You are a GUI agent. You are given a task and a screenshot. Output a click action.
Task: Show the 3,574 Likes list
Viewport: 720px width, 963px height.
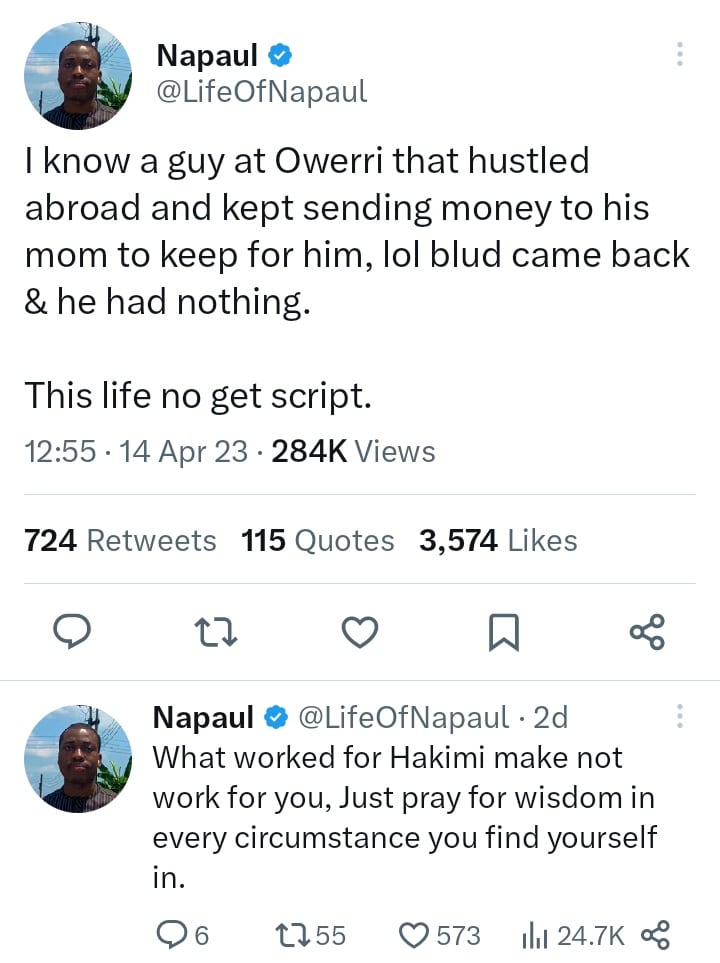[x=498, y=541]
